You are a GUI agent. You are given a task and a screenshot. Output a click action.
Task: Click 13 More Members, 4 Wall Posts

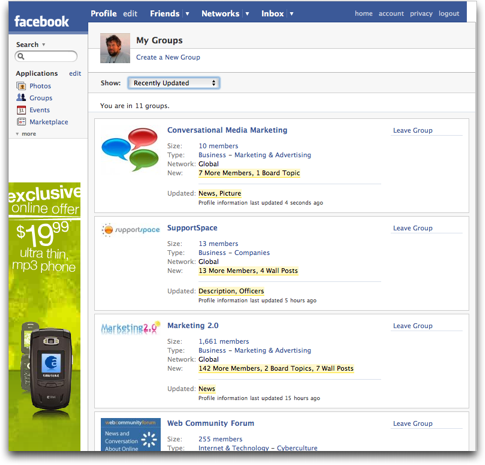[x=248, y=271]
